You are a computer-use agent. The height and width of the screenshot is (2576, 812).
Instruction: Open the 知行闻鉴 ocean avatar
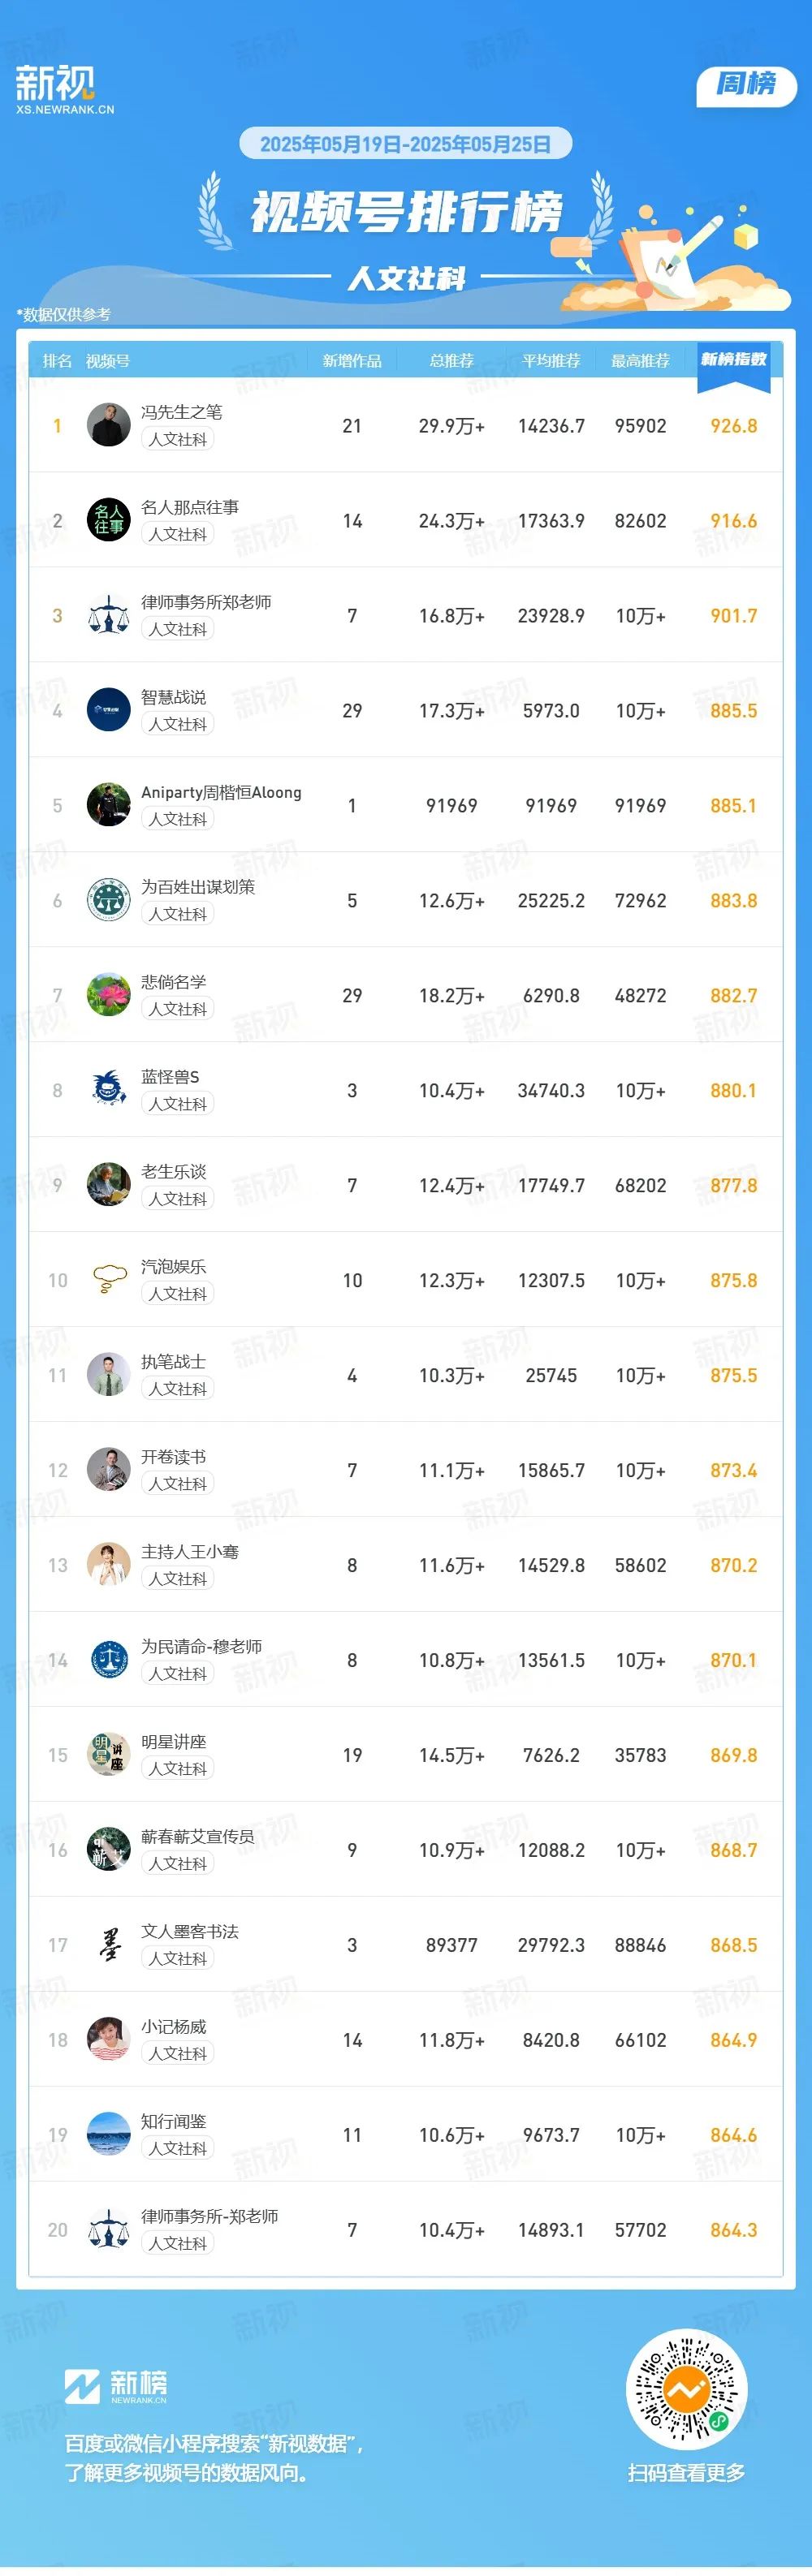[x=108, y=2135]
